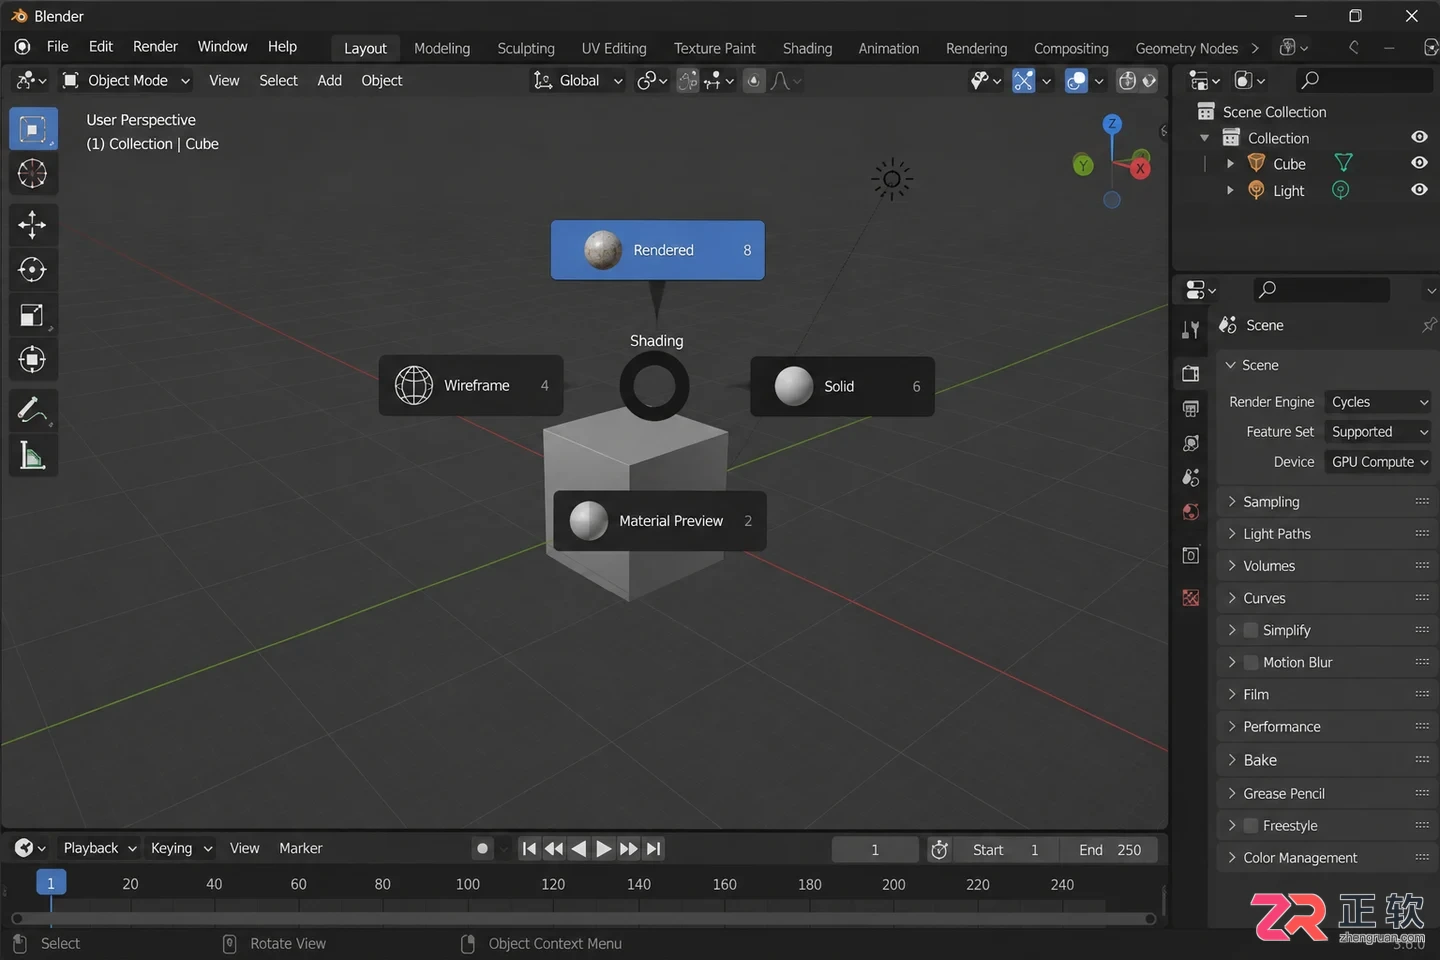The image size is (1440, 960).
Task: Choose Wireframe shading in pie menu
Action: click(471, 386)
